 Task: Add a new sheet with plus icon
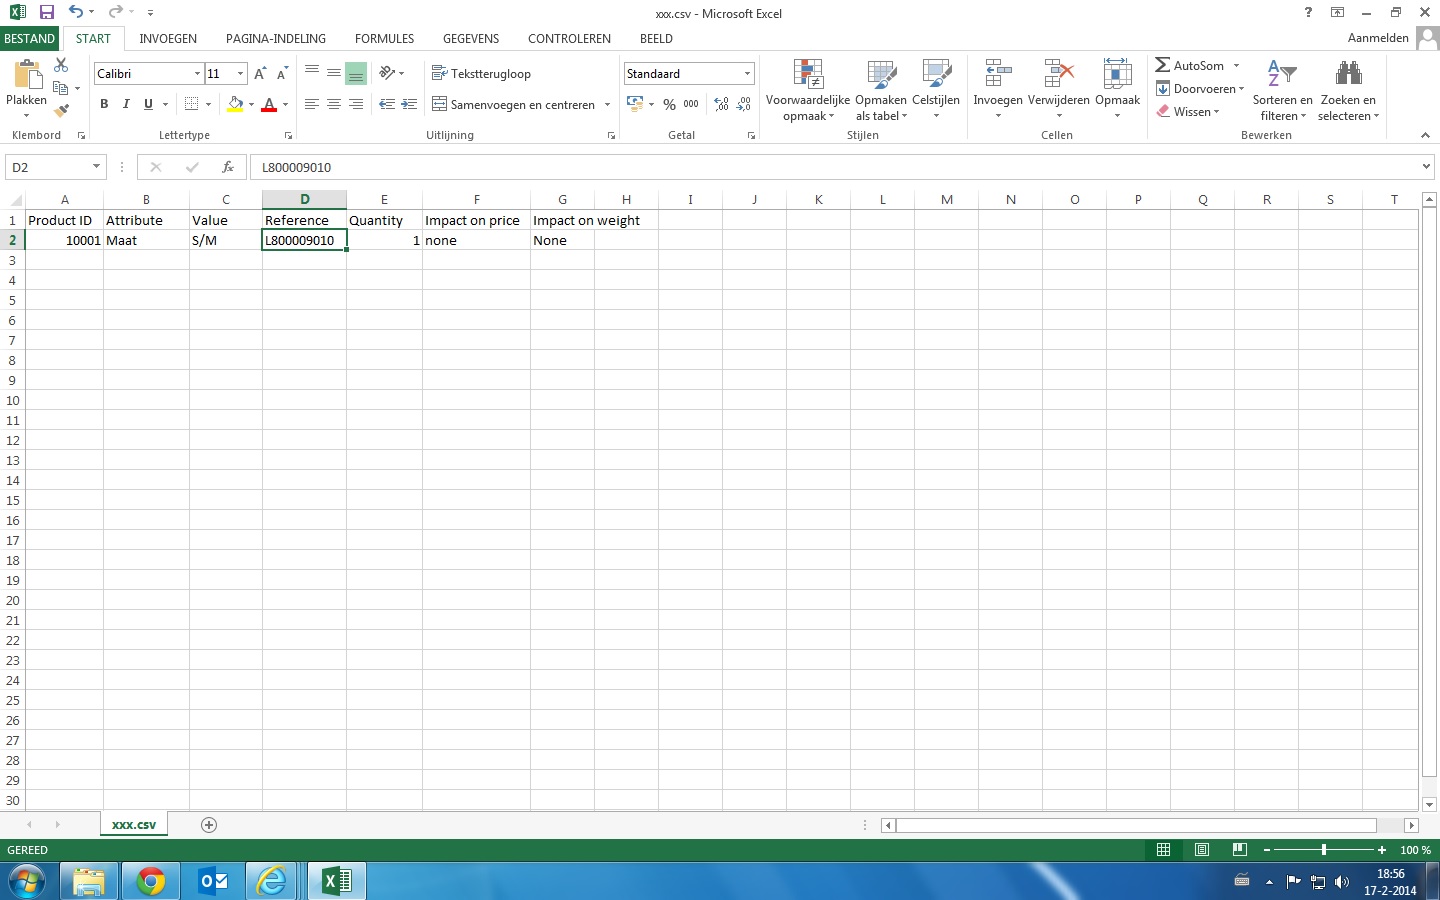209,825
